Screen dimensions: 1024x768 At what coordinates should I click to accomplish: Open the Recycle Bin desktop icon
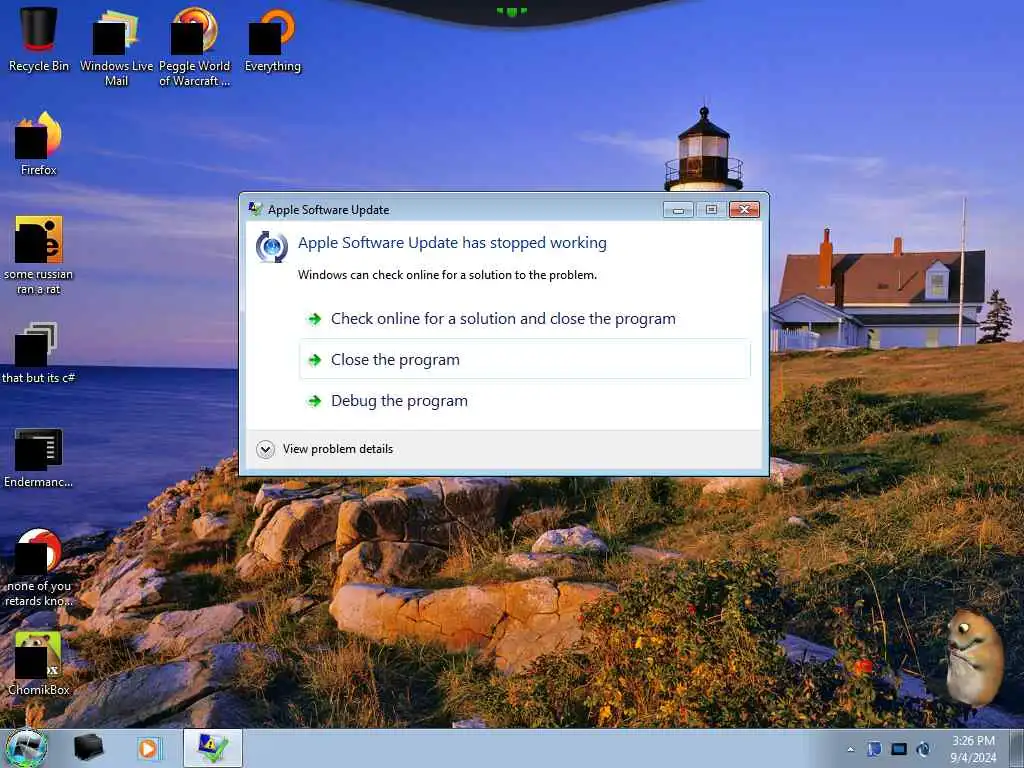click(39, 40)
